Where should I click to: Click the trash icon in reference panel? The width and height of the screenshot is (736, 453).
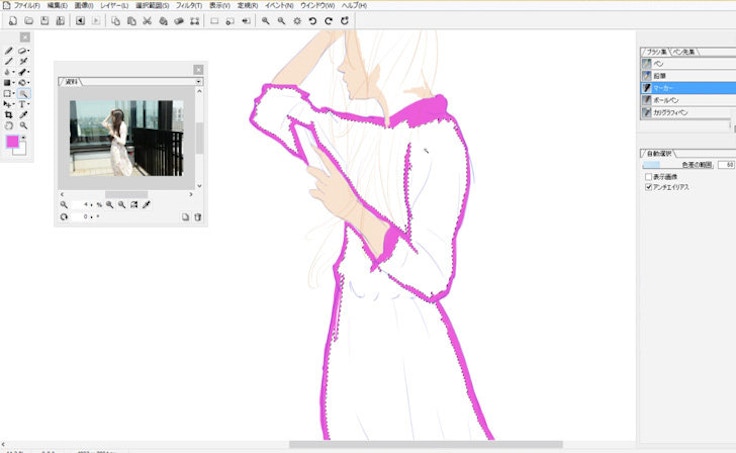(197, 217)
